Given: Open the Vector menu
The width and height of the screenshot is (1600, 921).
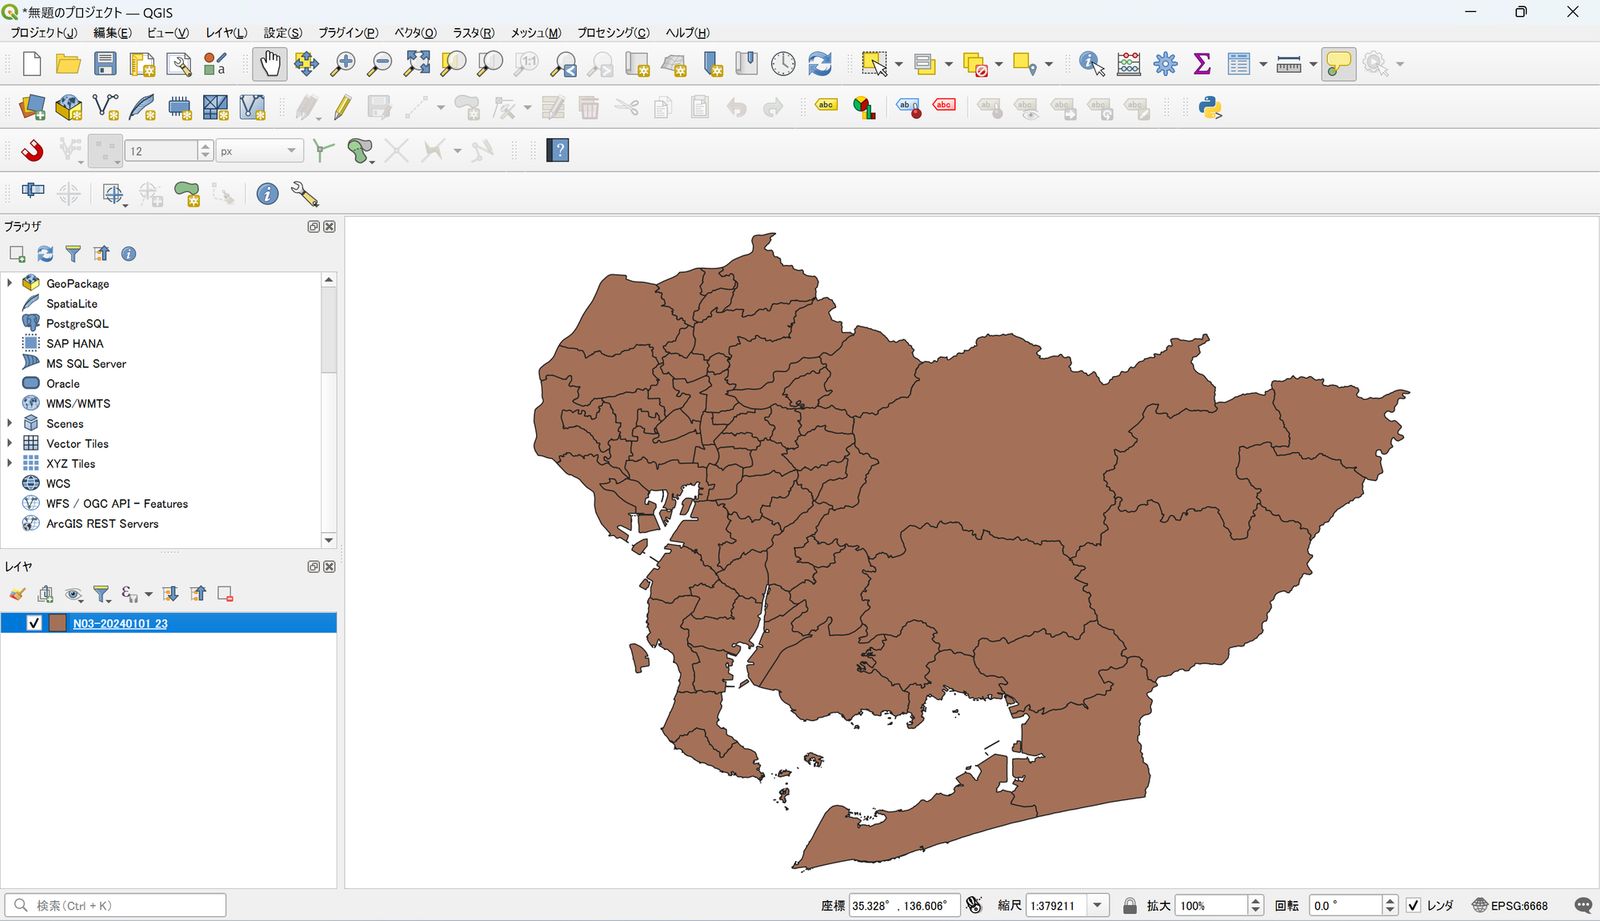Looking at the screenshot, I should [x=415, y=33].
